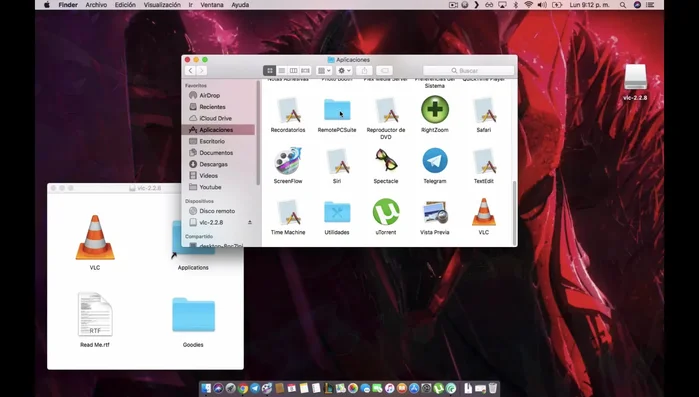
Task: Click the edit tags toolbar button
Action: point(384,70)
